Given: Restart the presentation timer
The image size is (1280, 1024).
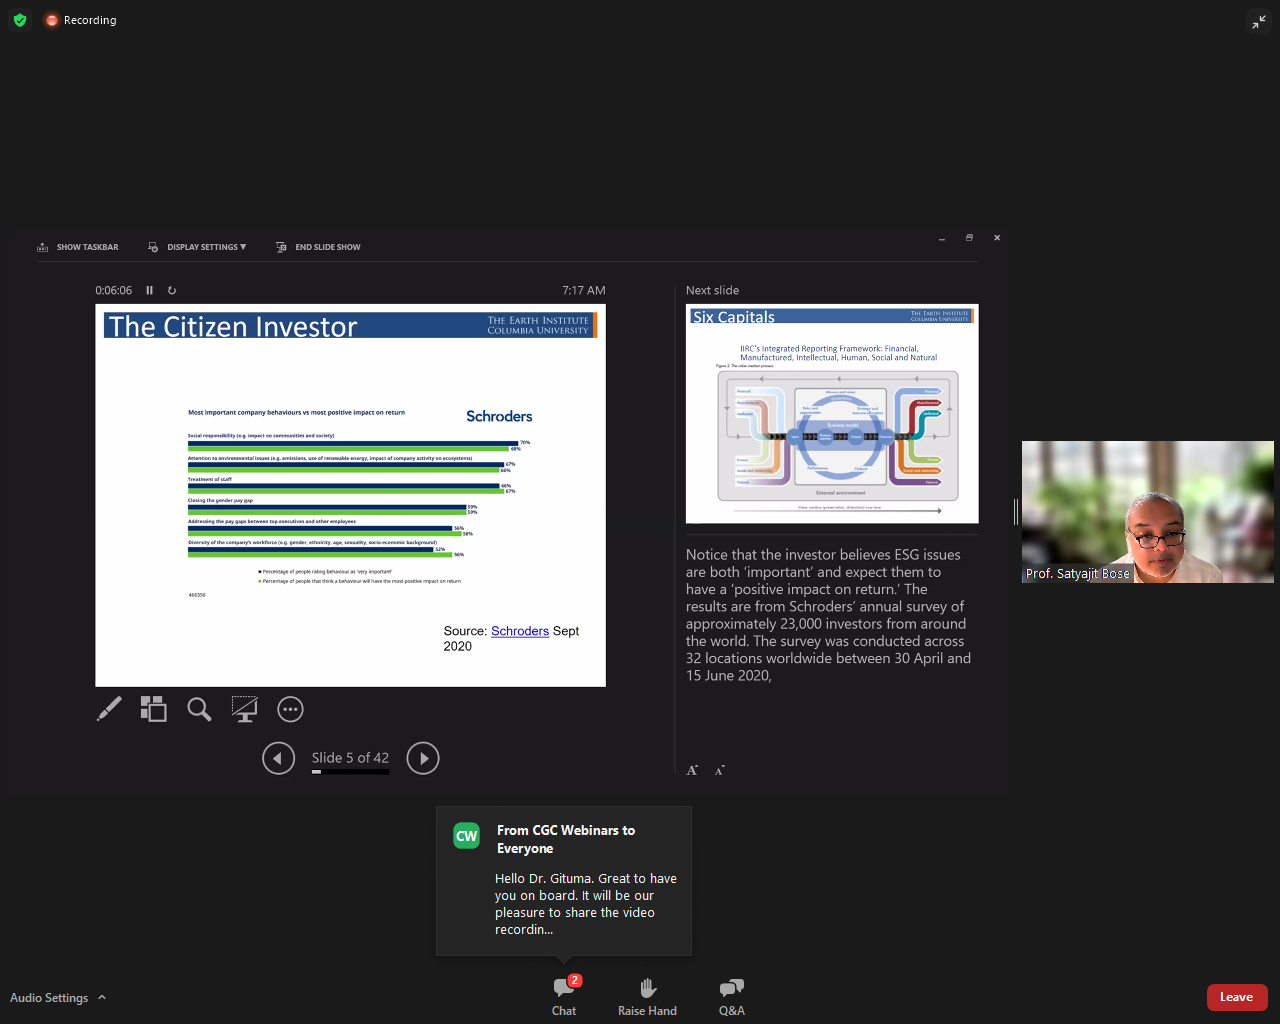Looking at the screenshot, I should coord(172,290).
